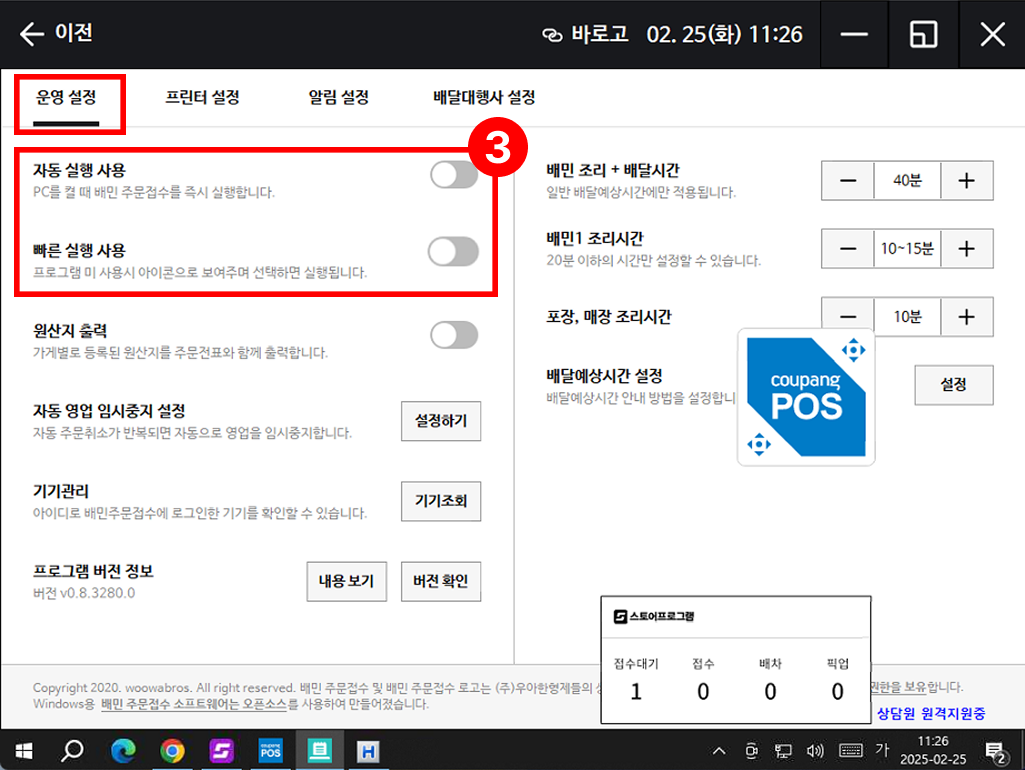Expand the system tray hidden icons chevron
1025x770 pixels.
718,750
